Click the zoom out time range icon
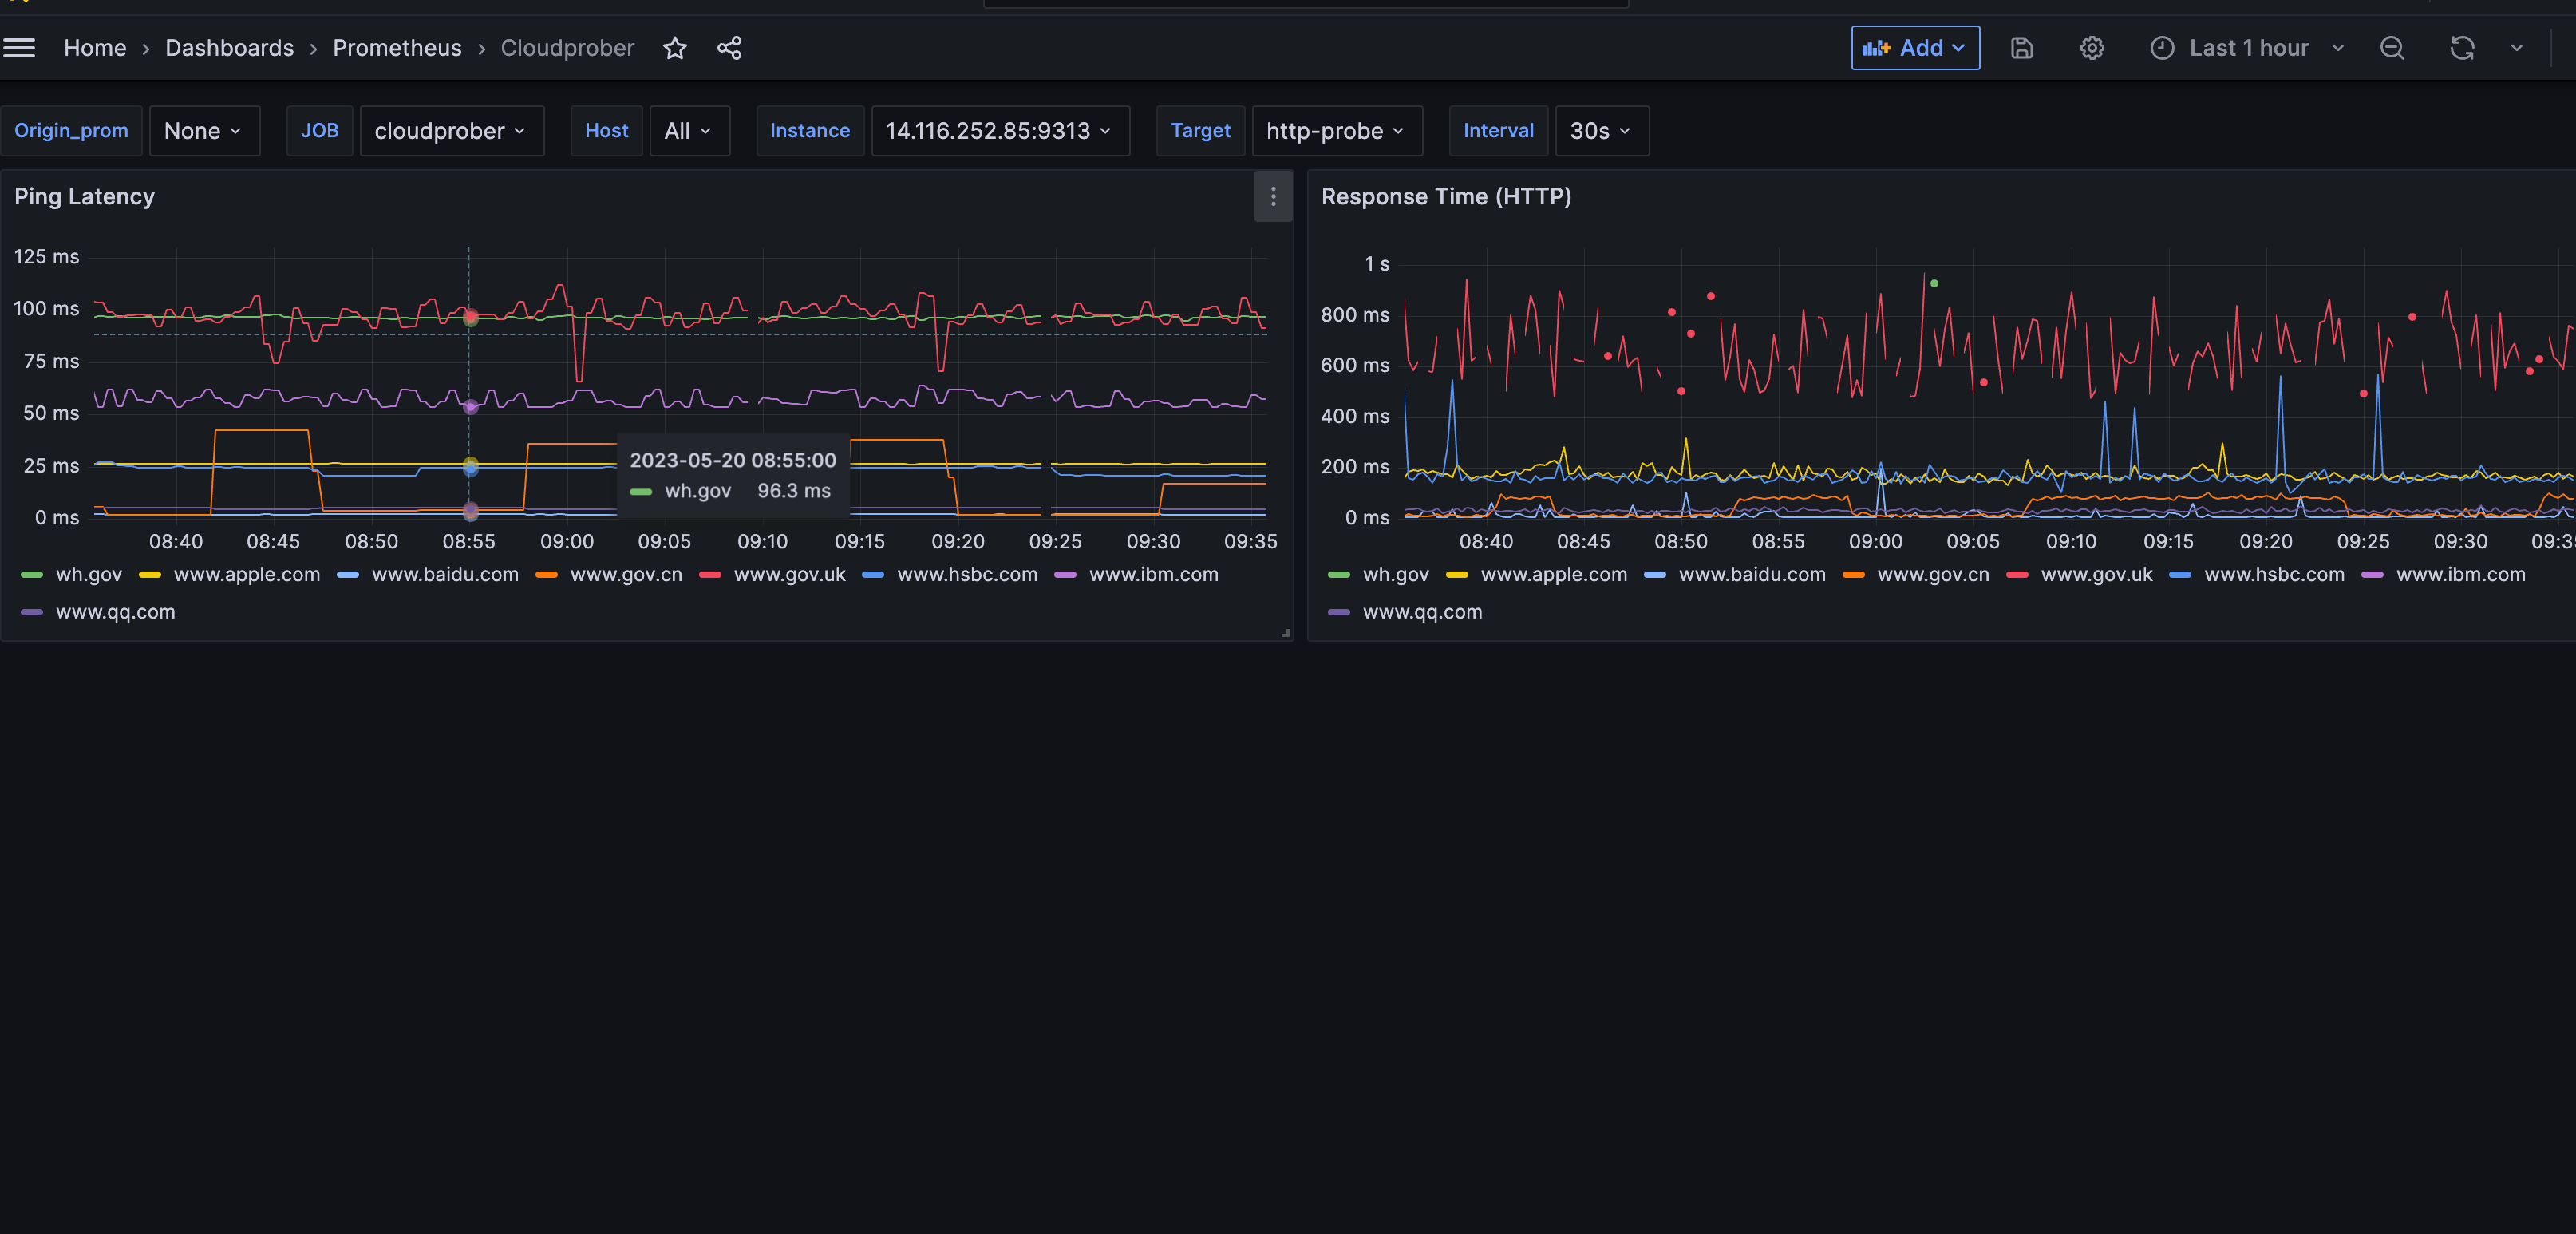 pos(2391,48)
